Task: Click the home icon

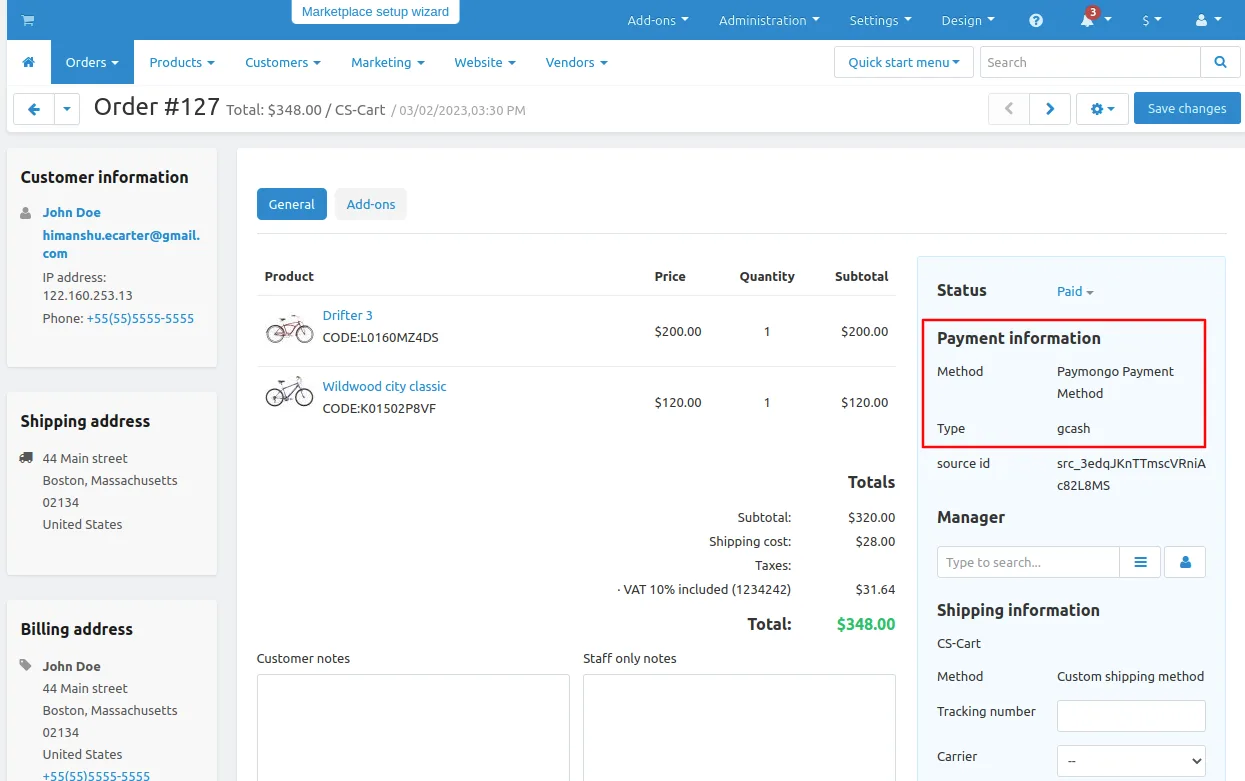Action: click(29, 62)
